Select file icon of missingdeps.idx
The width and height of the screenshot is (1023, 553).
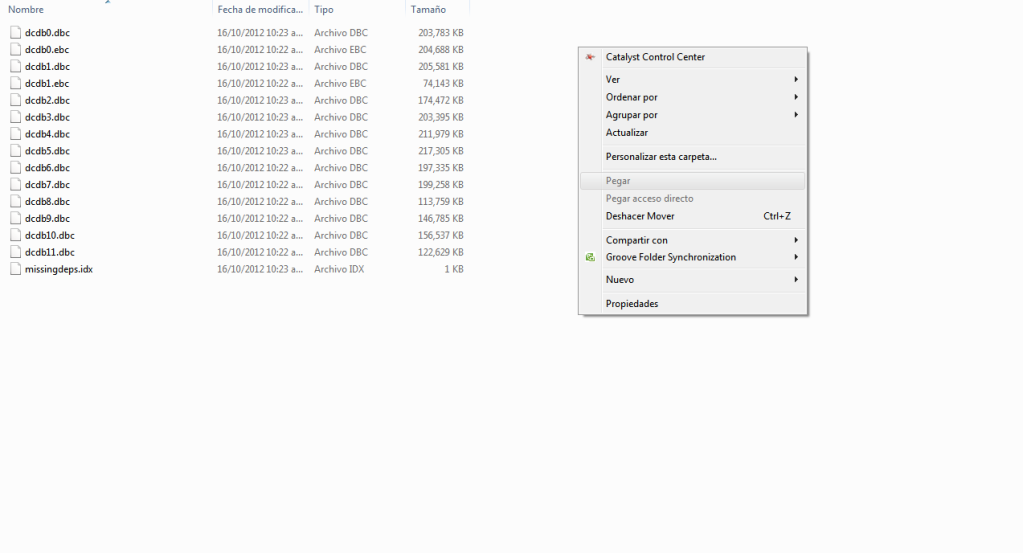(x=16, y=269)
